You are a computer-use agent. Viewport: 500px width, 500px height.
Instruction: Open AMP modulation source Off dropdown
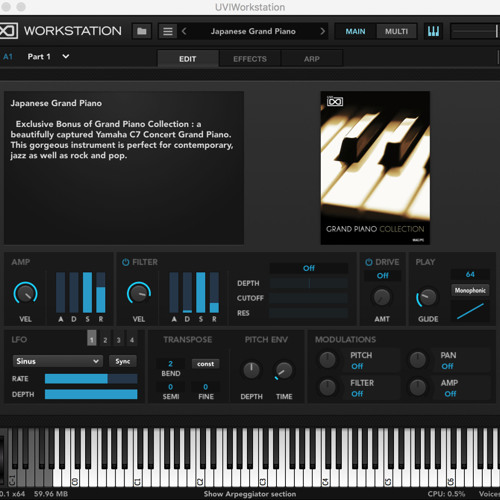point(450,394)
